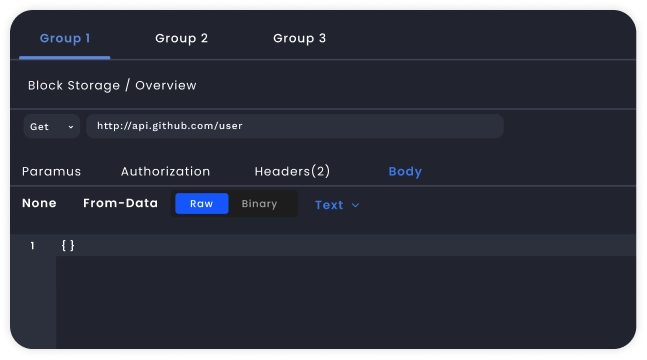
Task: Select the Raw toggle option
Action: click(x=202, y=204)
